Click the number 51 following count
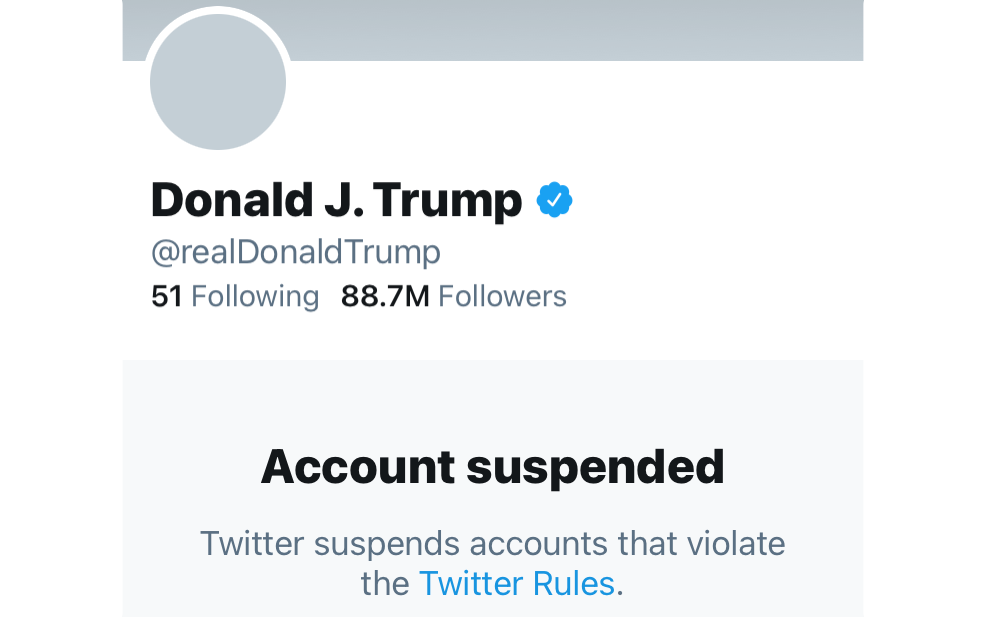 pos(166,296)
